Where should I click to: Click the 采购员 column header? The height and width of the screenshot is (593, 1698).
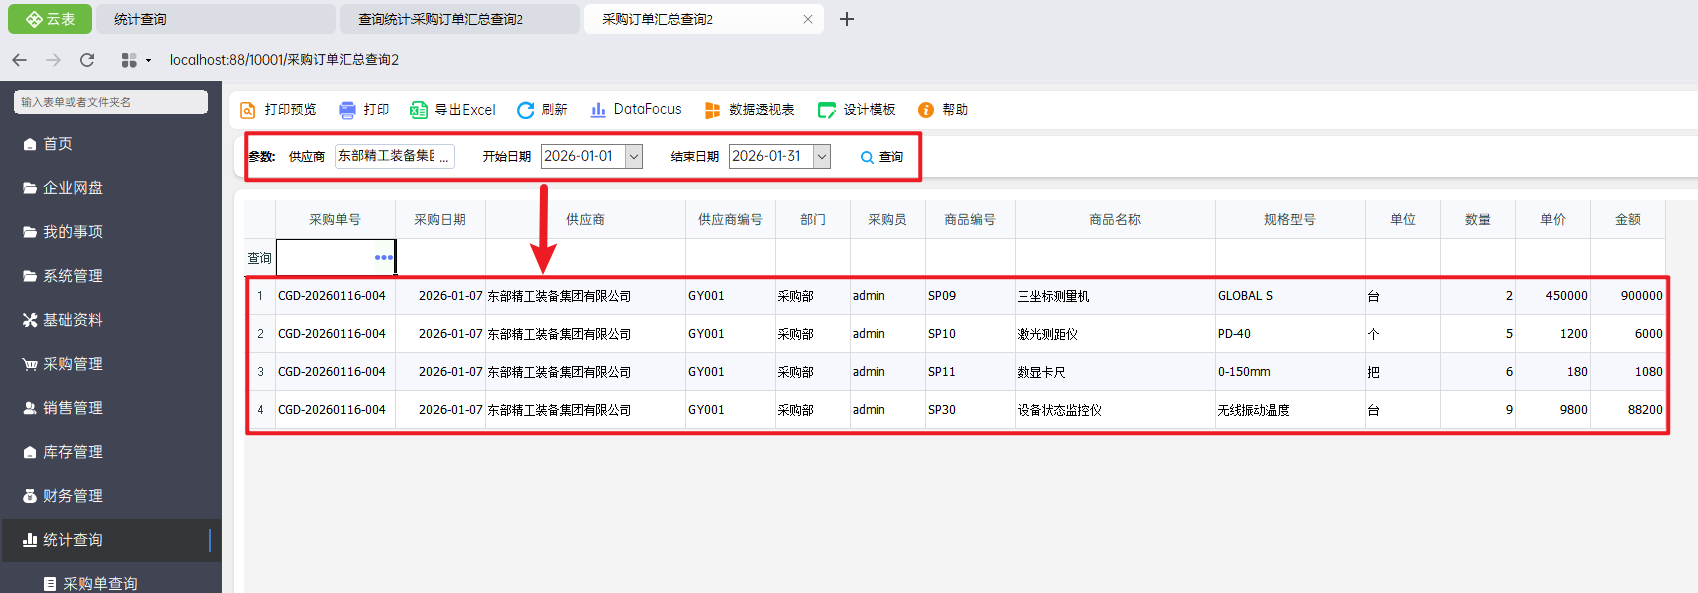pos(888,220)
